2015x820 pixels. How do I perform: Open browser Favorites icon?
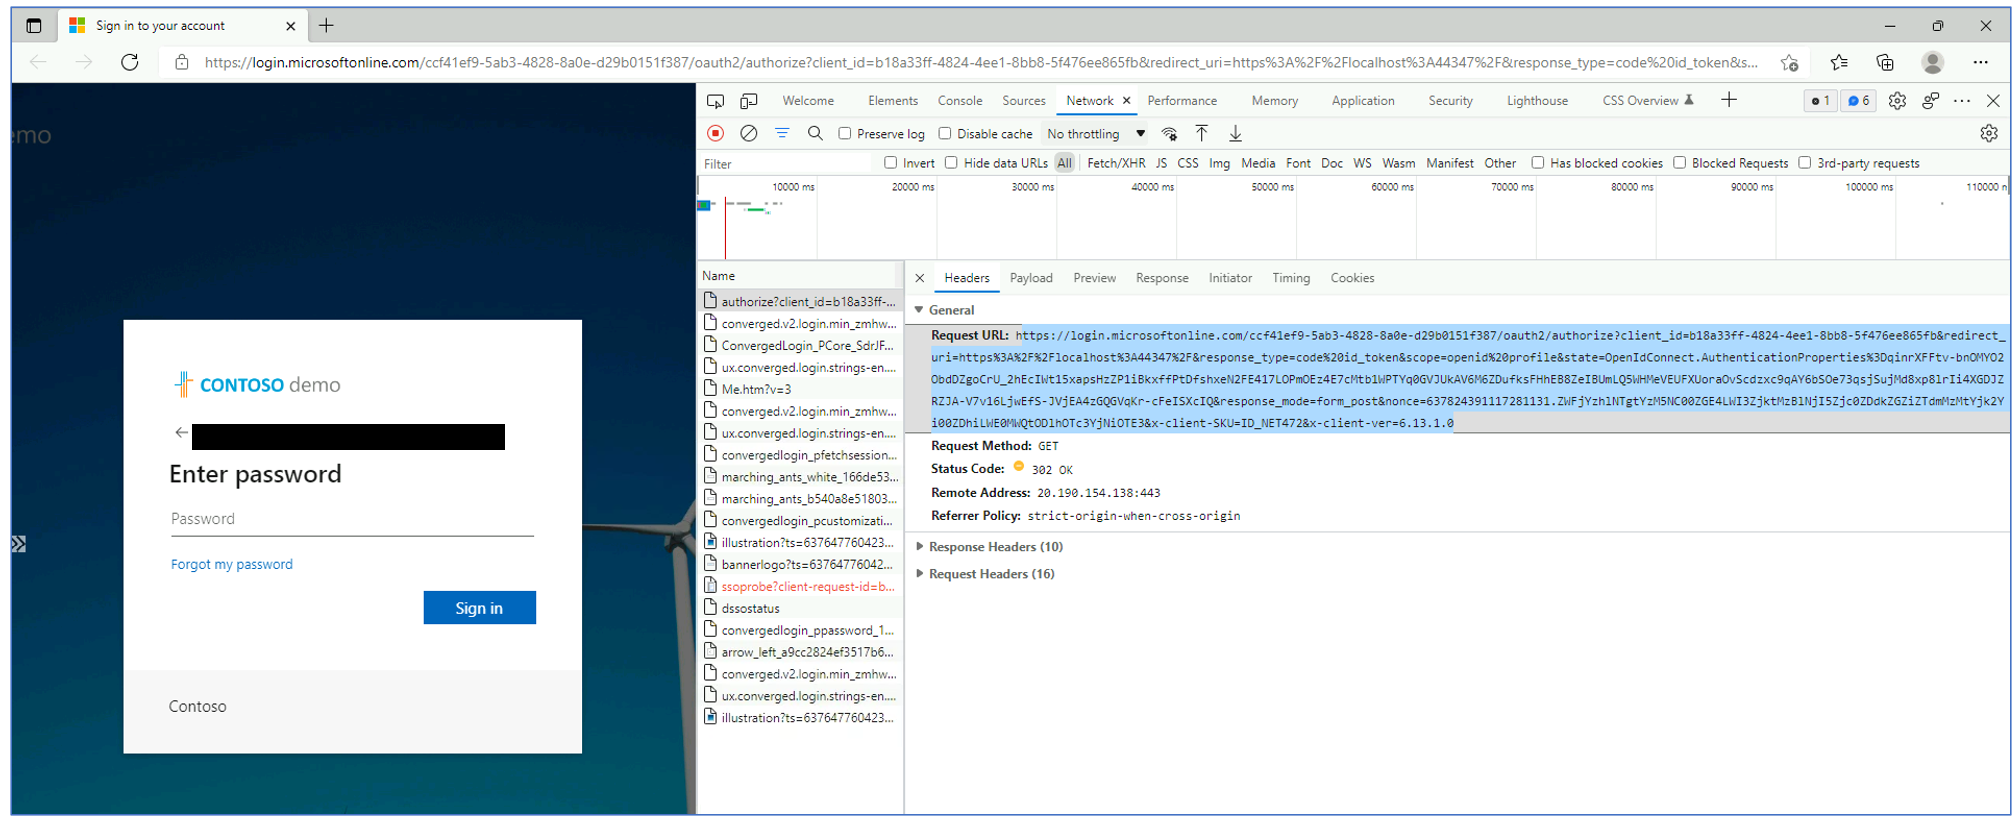(x=1839, y=62)
